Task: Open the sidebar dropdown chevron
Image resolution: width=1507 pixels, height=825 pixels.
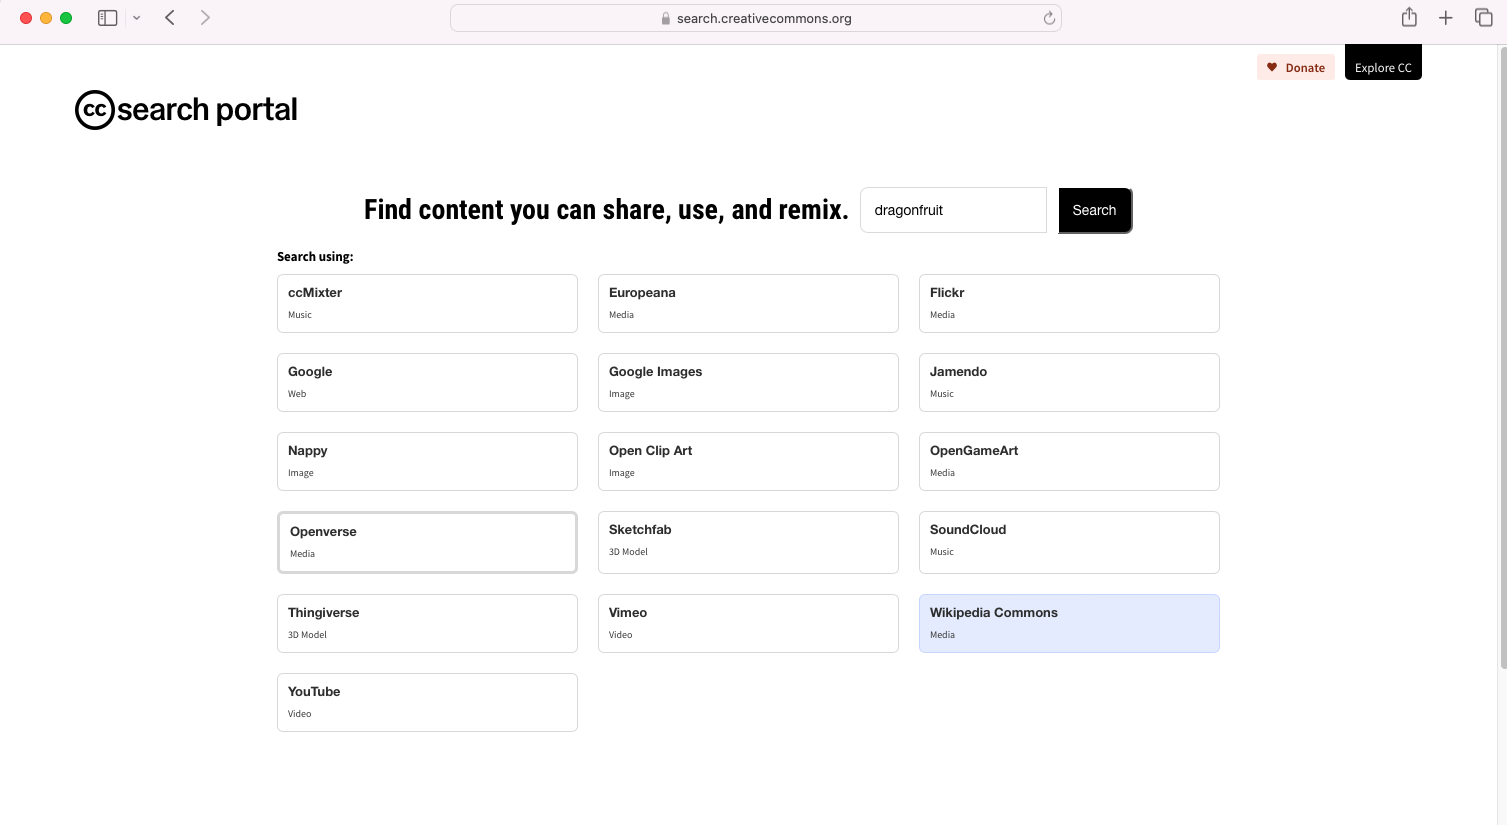Action: [137, 18]
